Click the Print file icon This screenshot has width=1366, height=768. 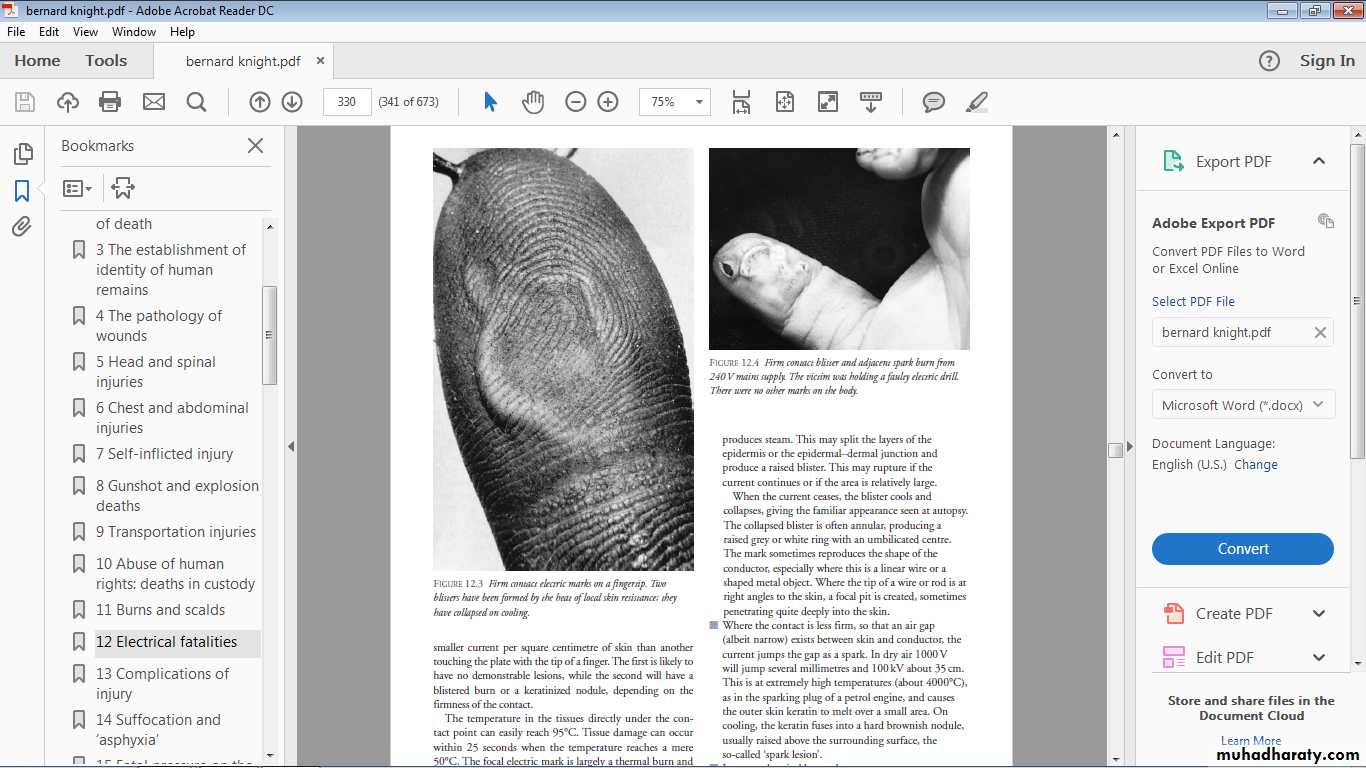pyautogui.click(x=110, y=102)
